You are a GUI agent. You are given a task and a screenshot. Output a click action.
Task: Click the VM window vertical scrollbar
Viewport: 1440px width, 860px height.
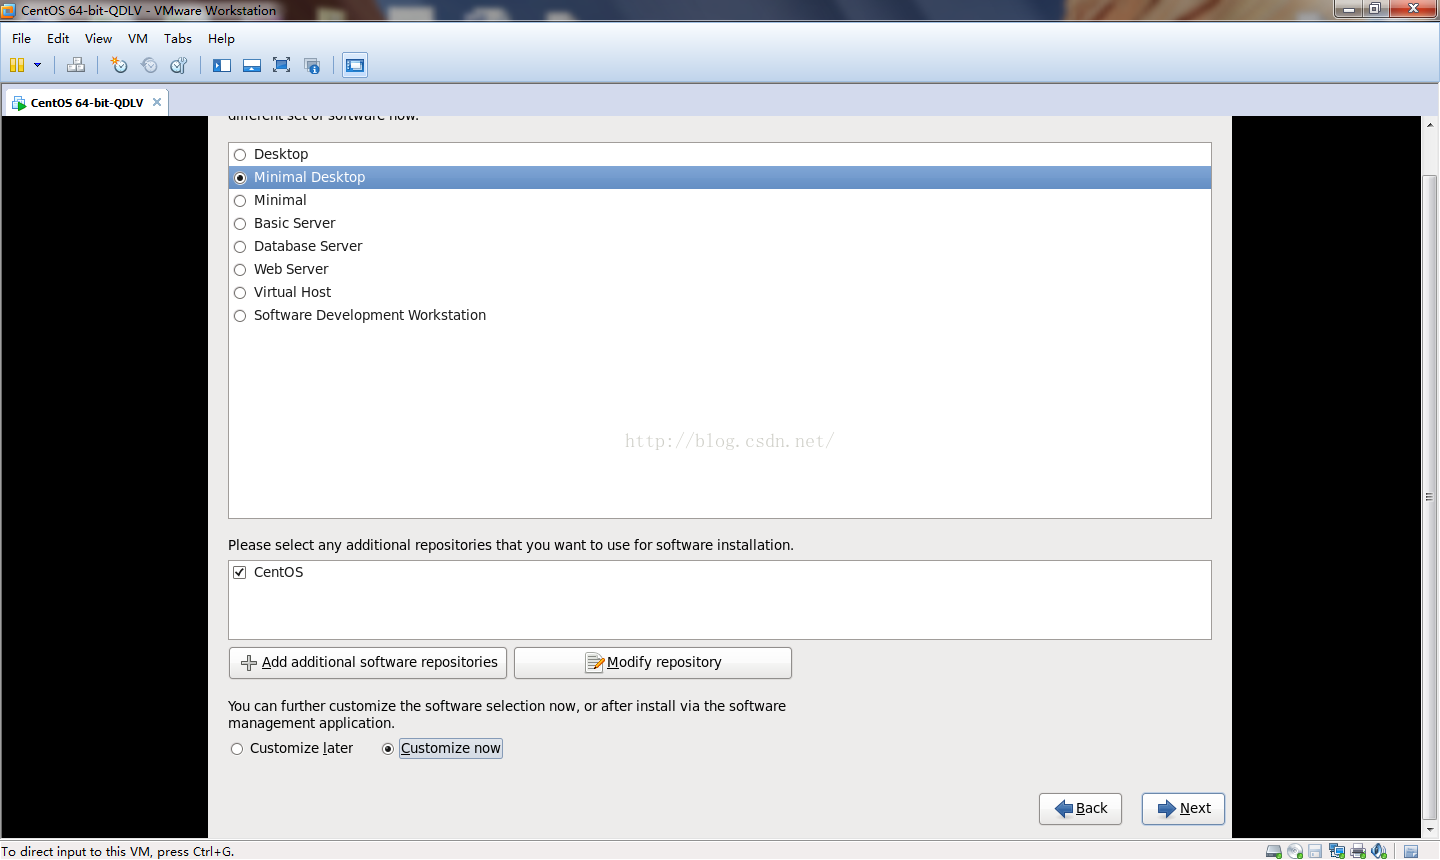click(x=1430, y=496)
